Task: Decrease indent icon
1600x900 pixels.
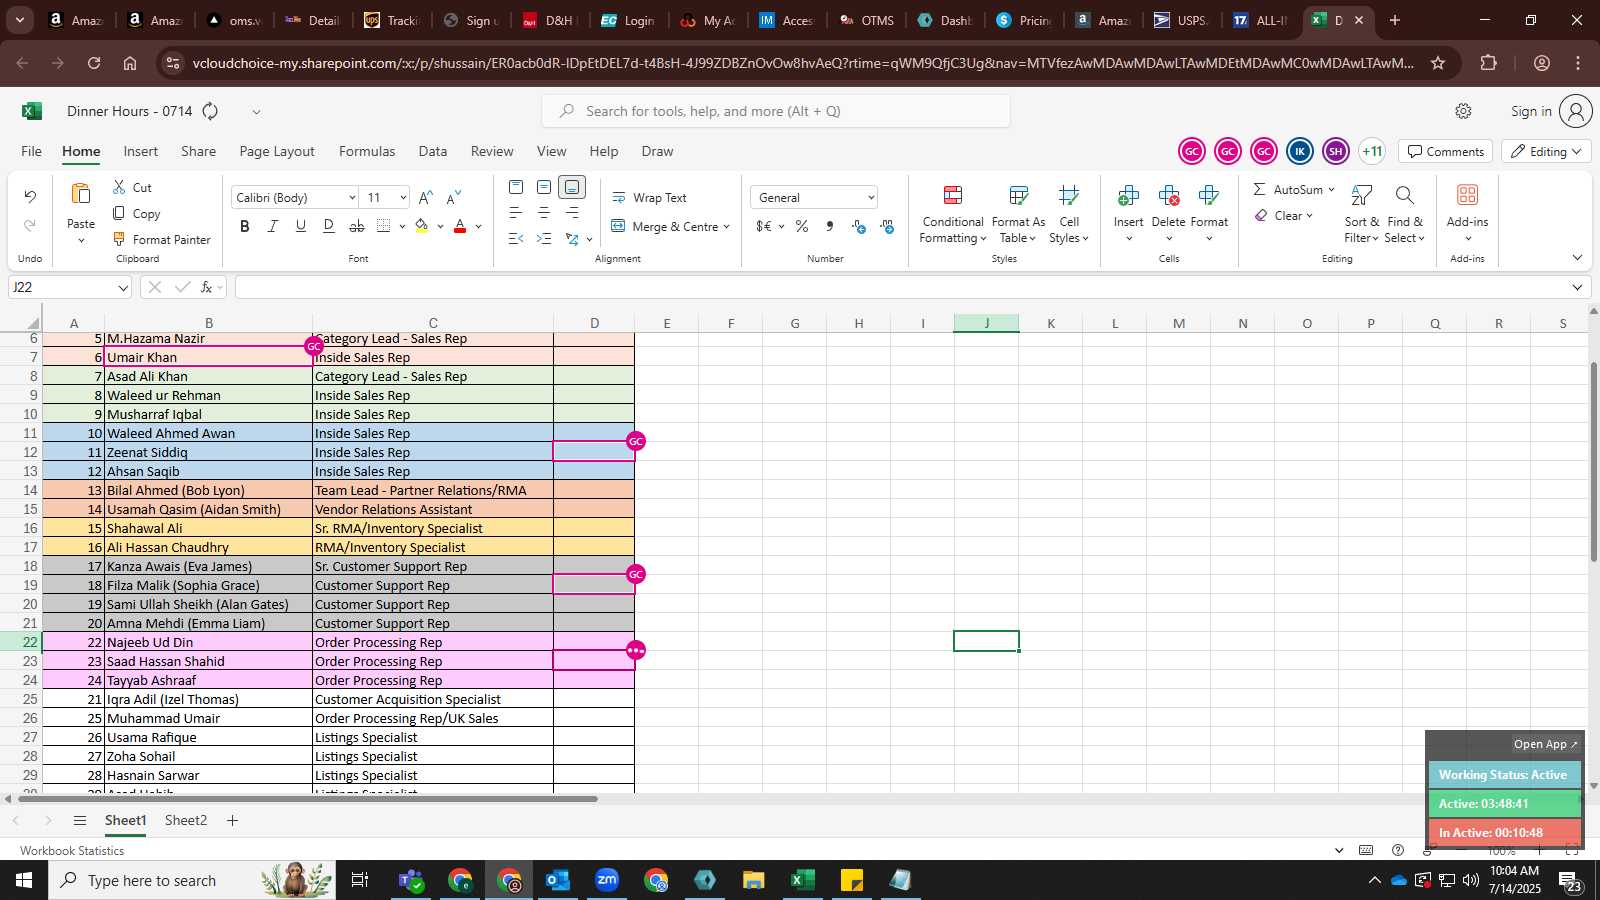Action: point(516,239)
